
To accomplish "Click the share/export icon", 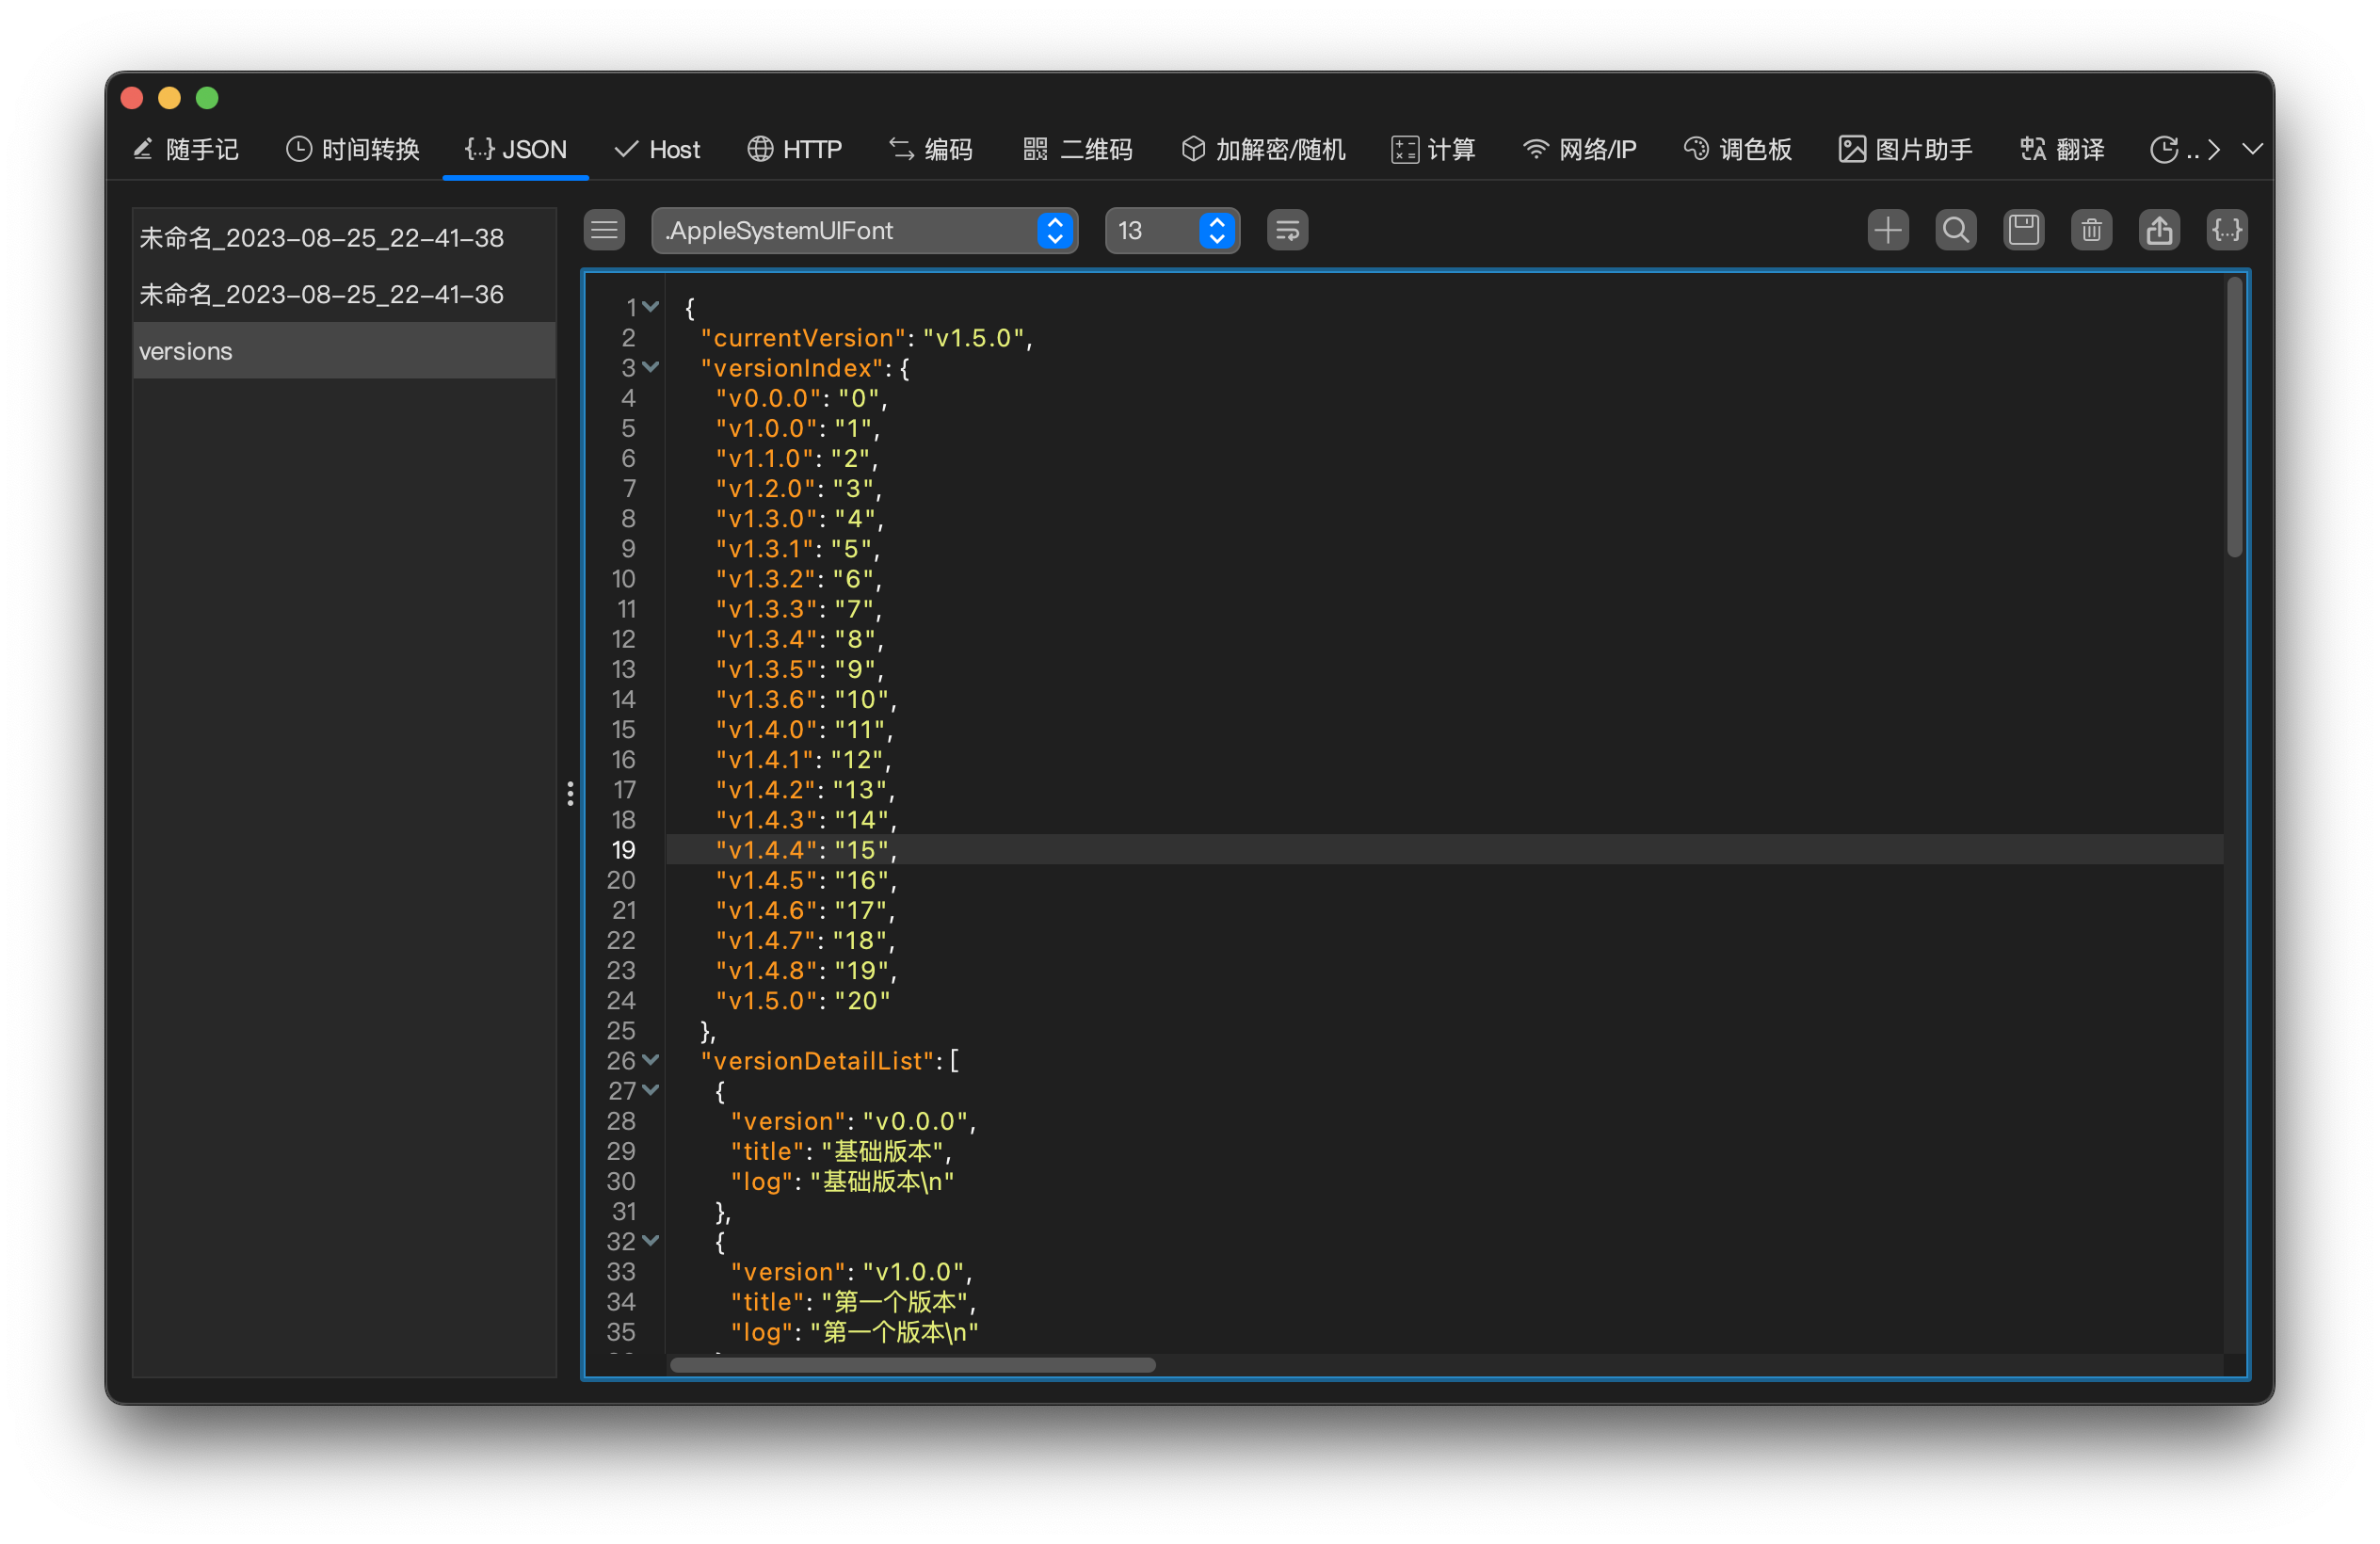I will coord(2159,231).
